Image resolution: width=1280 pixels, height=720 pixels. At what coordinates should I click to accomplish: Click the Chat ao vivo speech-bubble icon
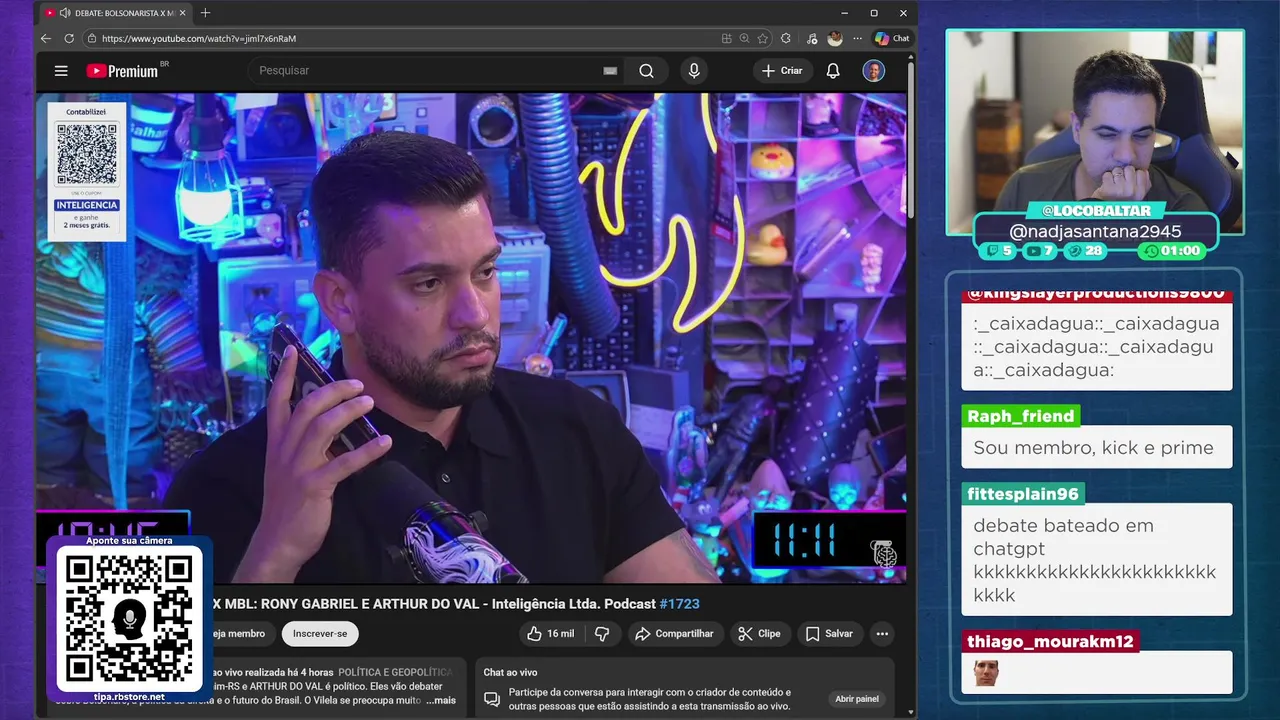tap(492, 699)
